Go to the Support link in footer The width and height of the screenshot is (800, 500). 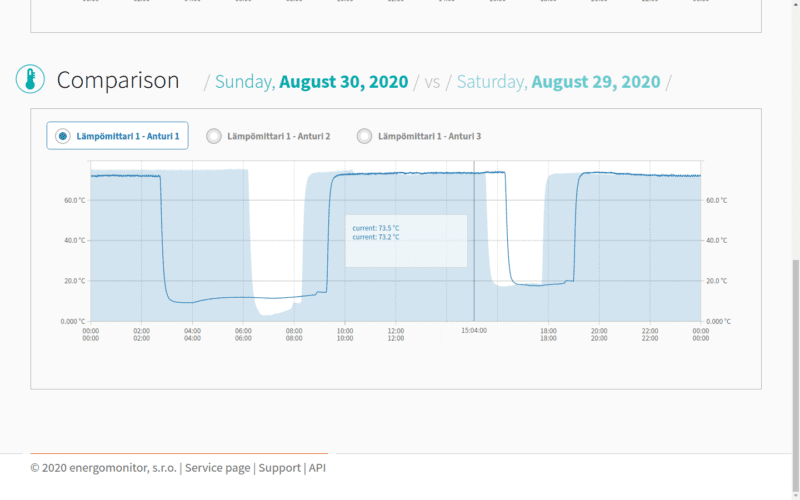coord(279,468)
